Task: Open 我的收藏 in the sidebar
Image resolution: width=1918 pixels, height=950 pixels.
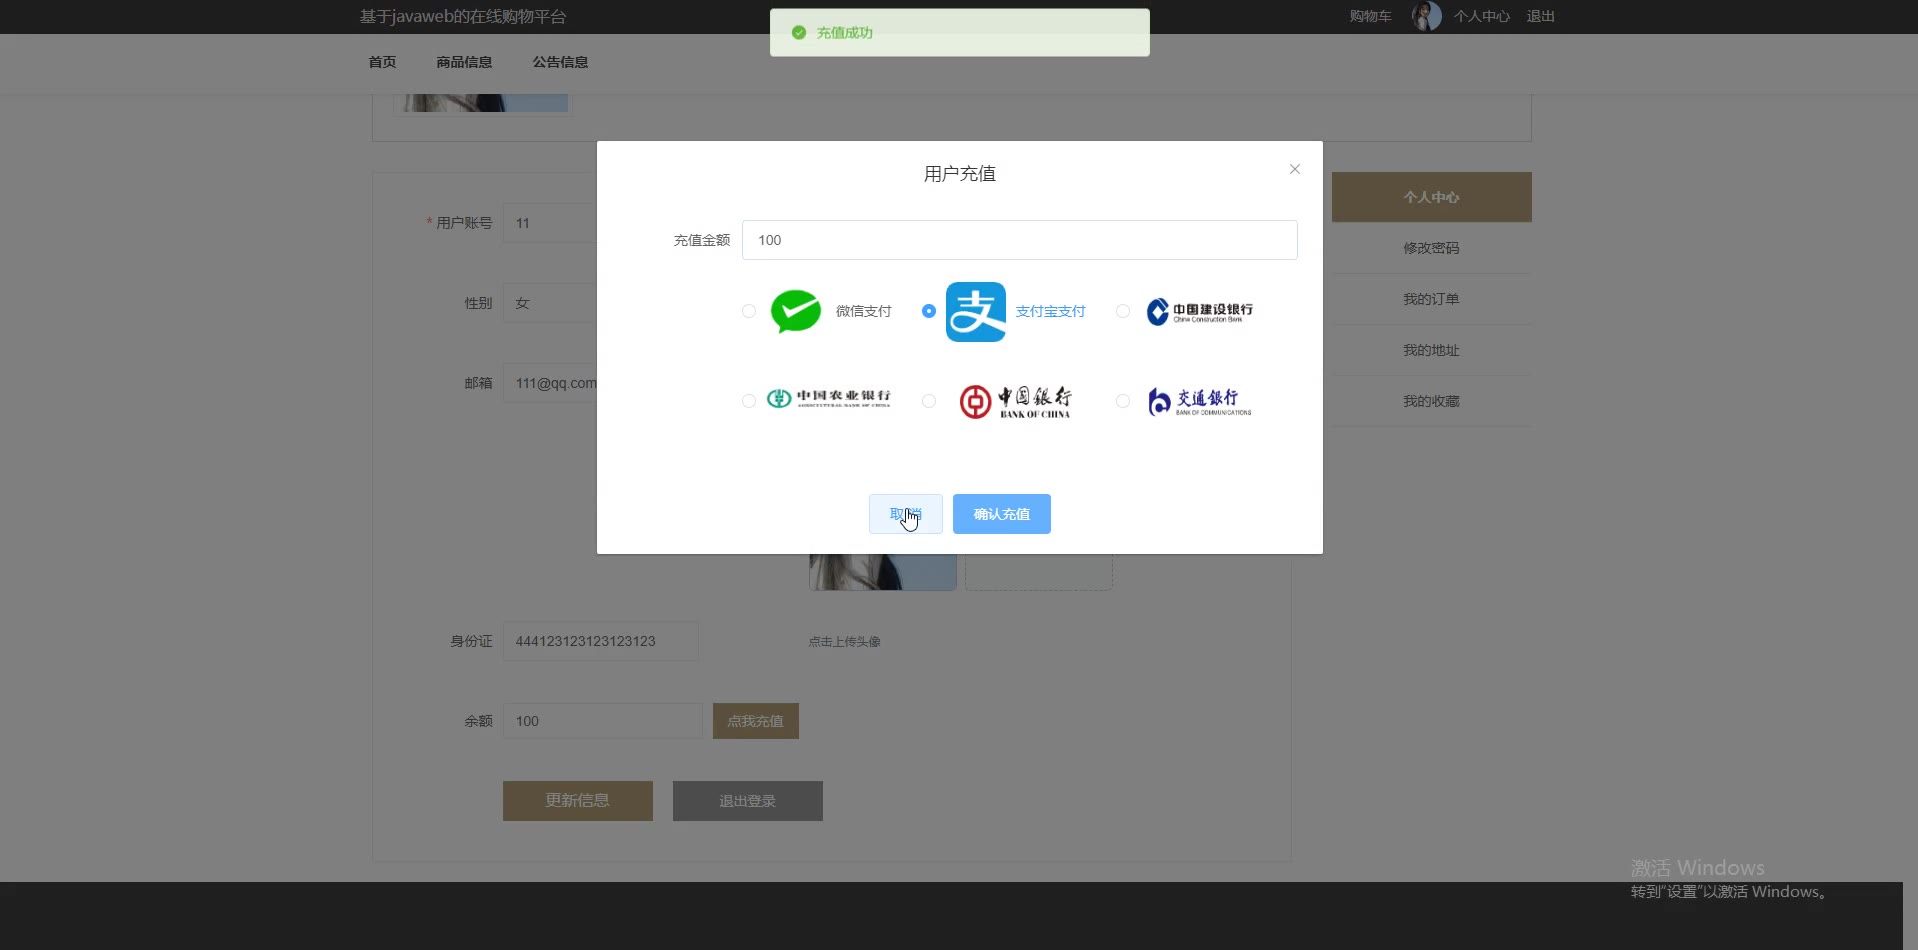Action: coord(1432,401)
